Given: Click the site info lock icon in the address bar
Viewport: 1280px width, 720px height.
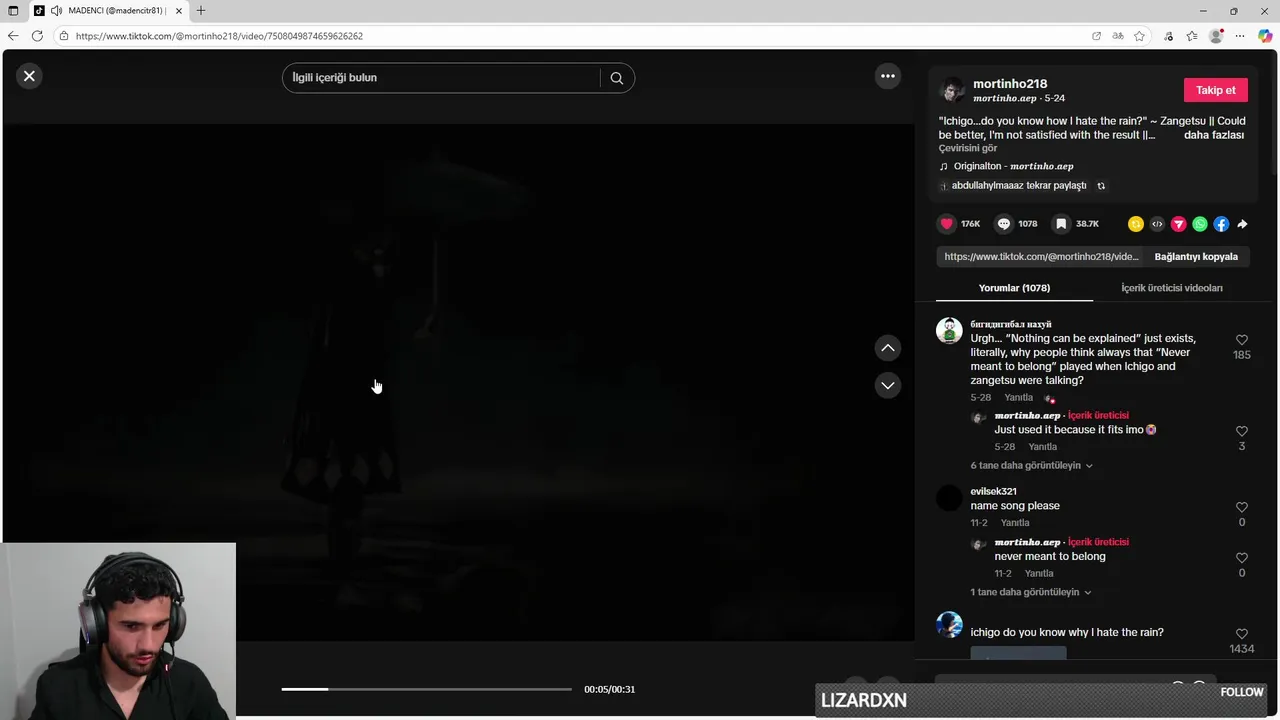Looking at the screenshot, I should click(63, 36).
